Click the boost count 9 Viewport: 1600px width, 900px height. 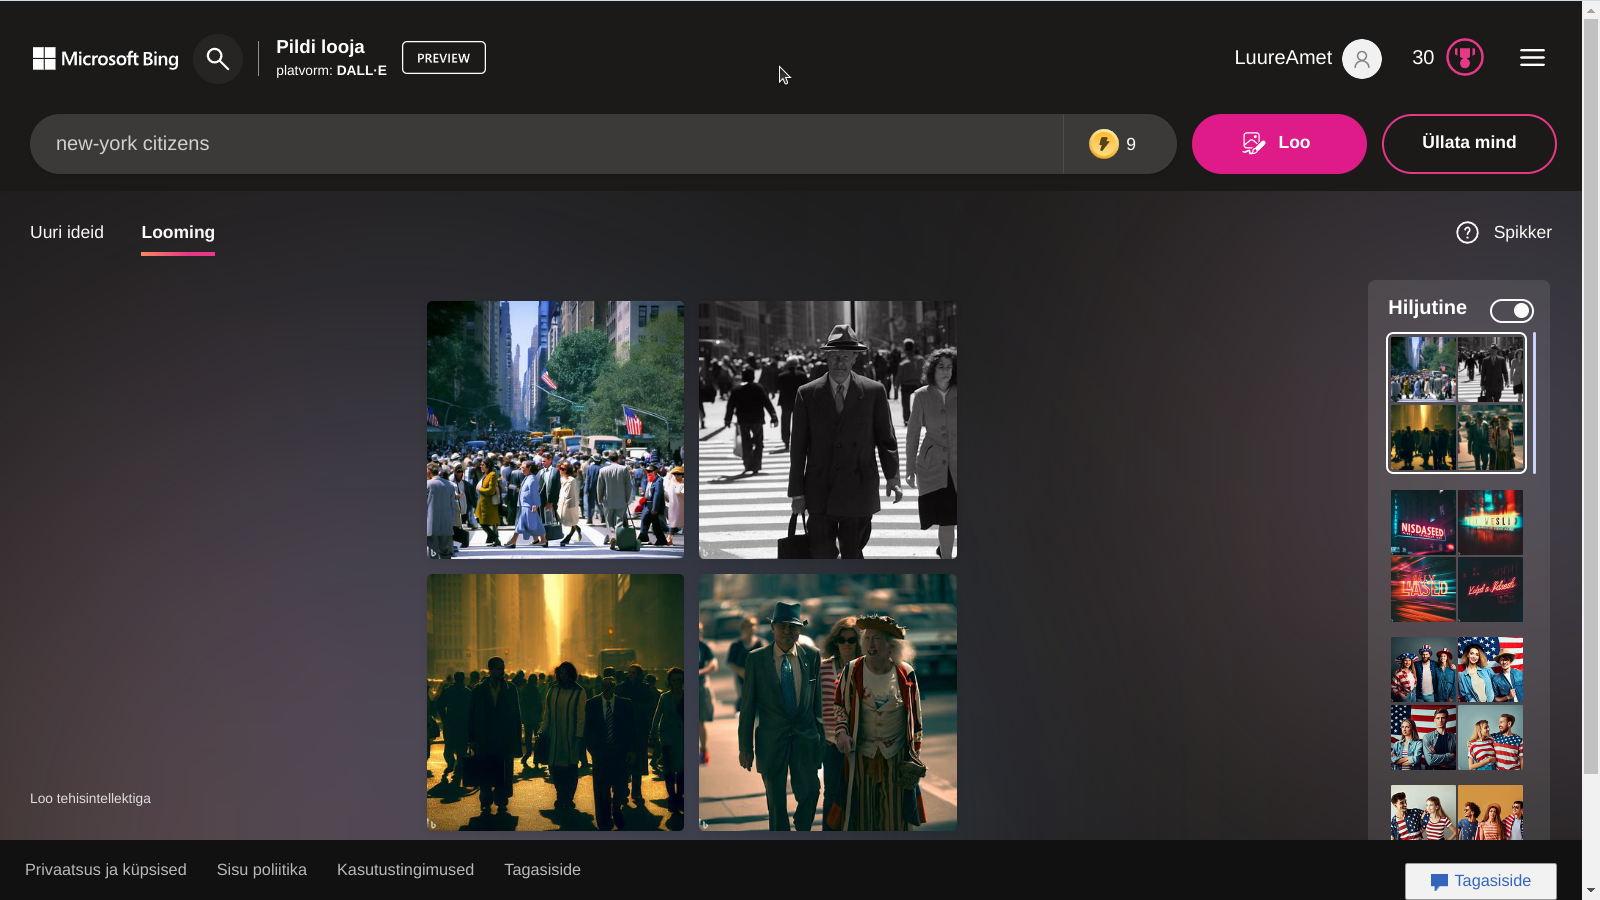1131,144
